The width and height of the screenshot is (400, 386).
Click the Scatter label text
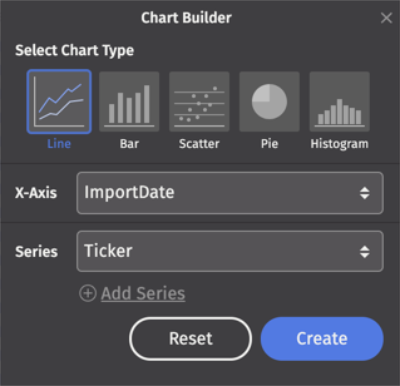tap(199, 144)
